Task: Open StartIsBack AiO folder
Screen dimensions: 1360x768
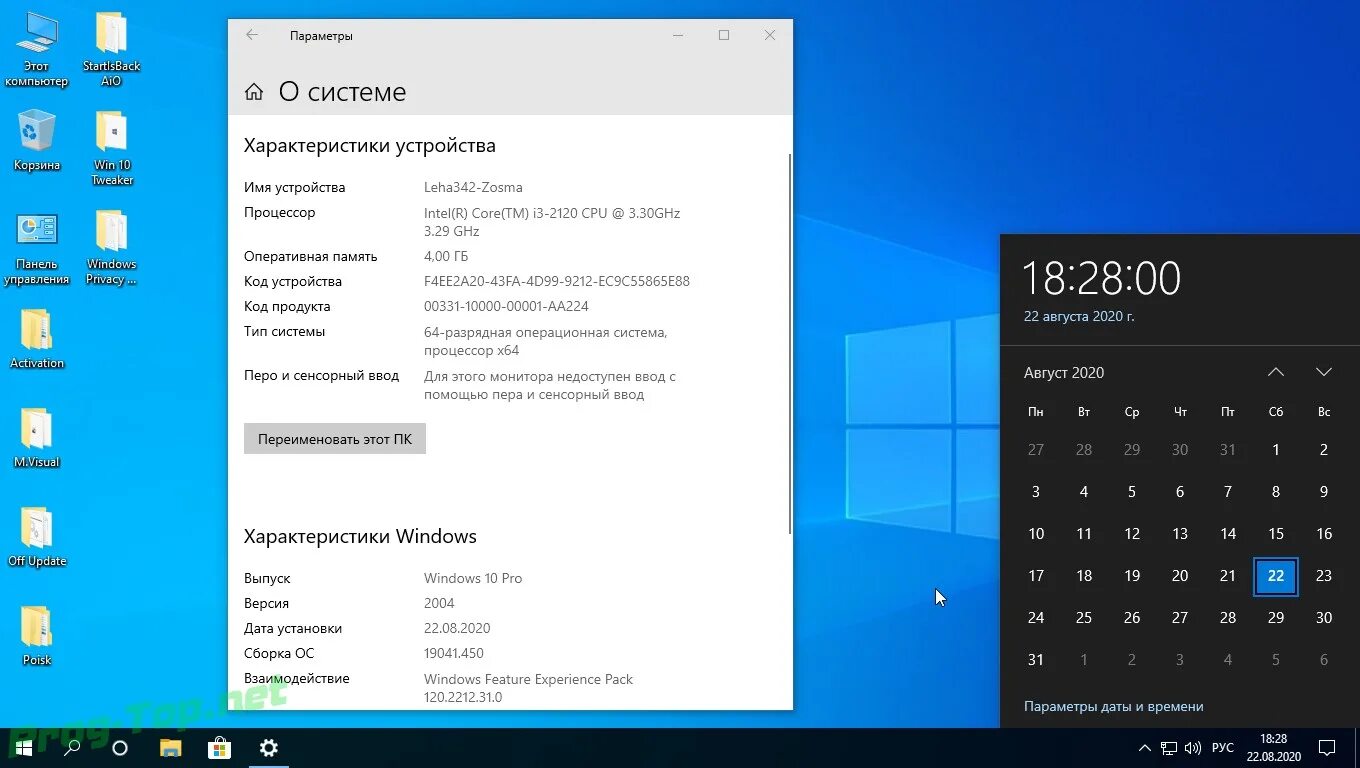Action: point(111,50)
